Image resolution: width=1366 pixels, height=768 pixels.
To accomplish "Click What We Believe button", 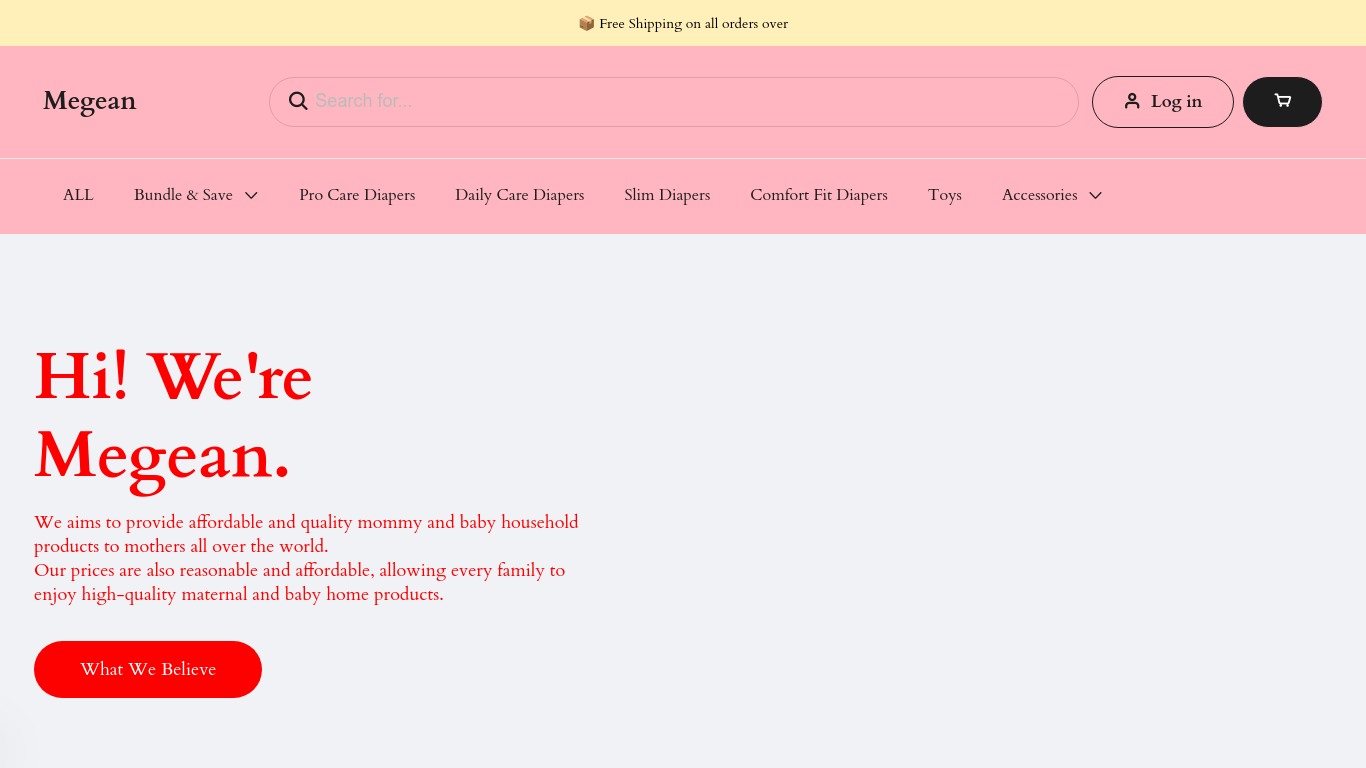I will point(148,669).
